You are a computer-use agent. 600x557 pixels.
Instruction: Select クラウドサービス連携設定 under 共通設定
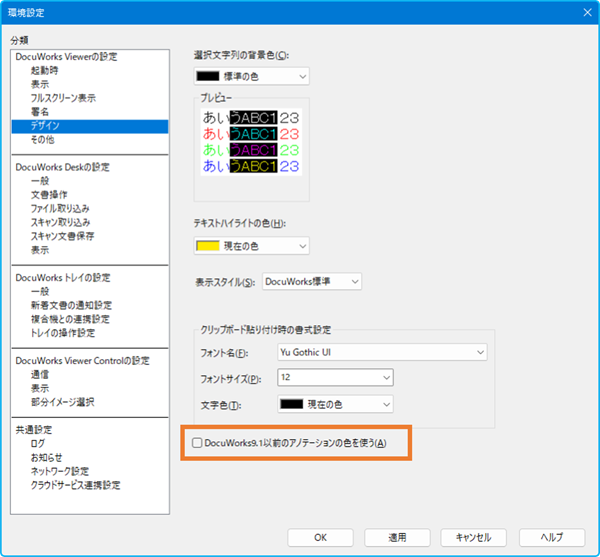pos(75,485)
